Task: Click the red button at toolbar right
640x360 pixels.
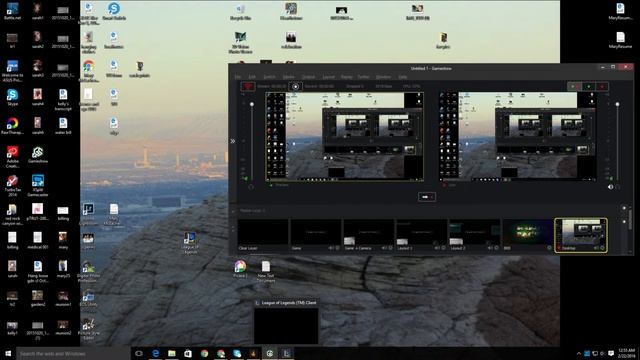Action: click(x=602, y=86)
